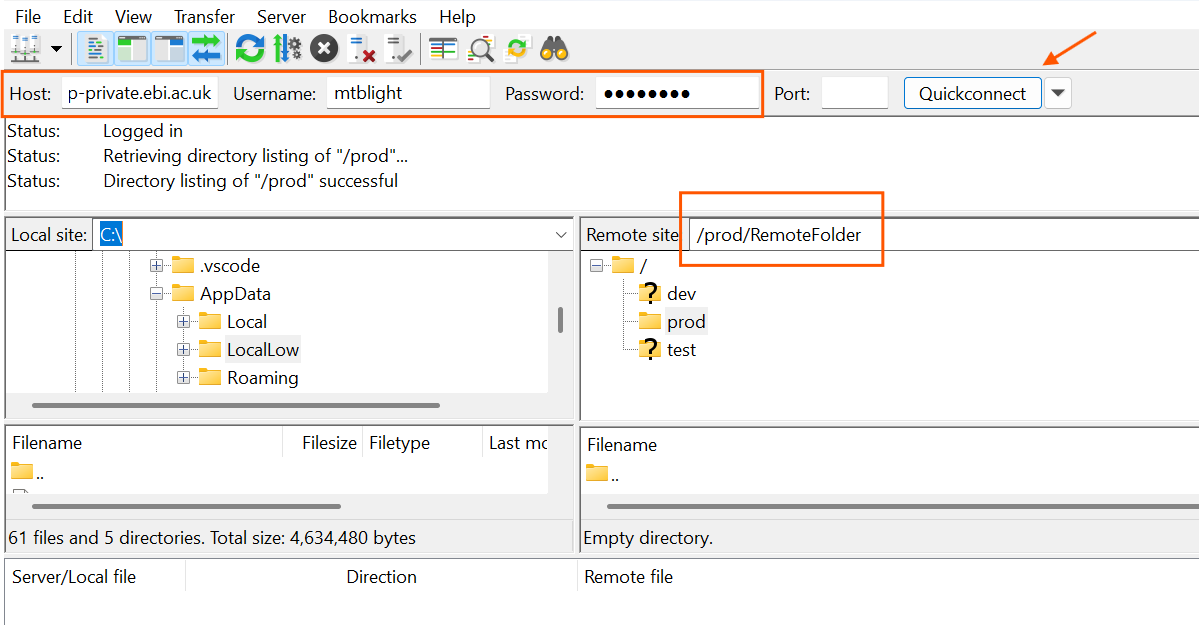The width and height of the screenshot is (1199, 625).
Task: Disconnect from the current server
Action: coord(361,48)
